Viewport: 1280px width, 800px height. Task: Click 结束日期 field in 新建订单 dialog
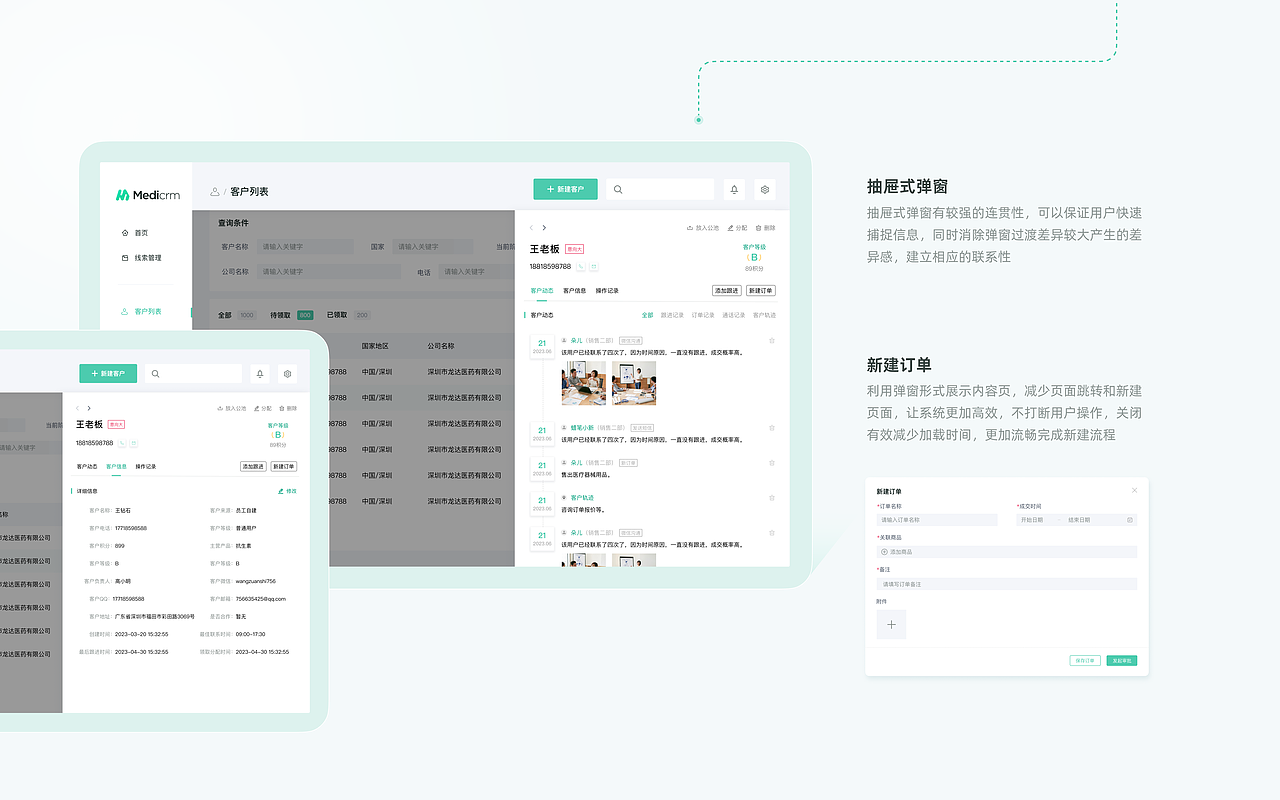point(1079,520)
